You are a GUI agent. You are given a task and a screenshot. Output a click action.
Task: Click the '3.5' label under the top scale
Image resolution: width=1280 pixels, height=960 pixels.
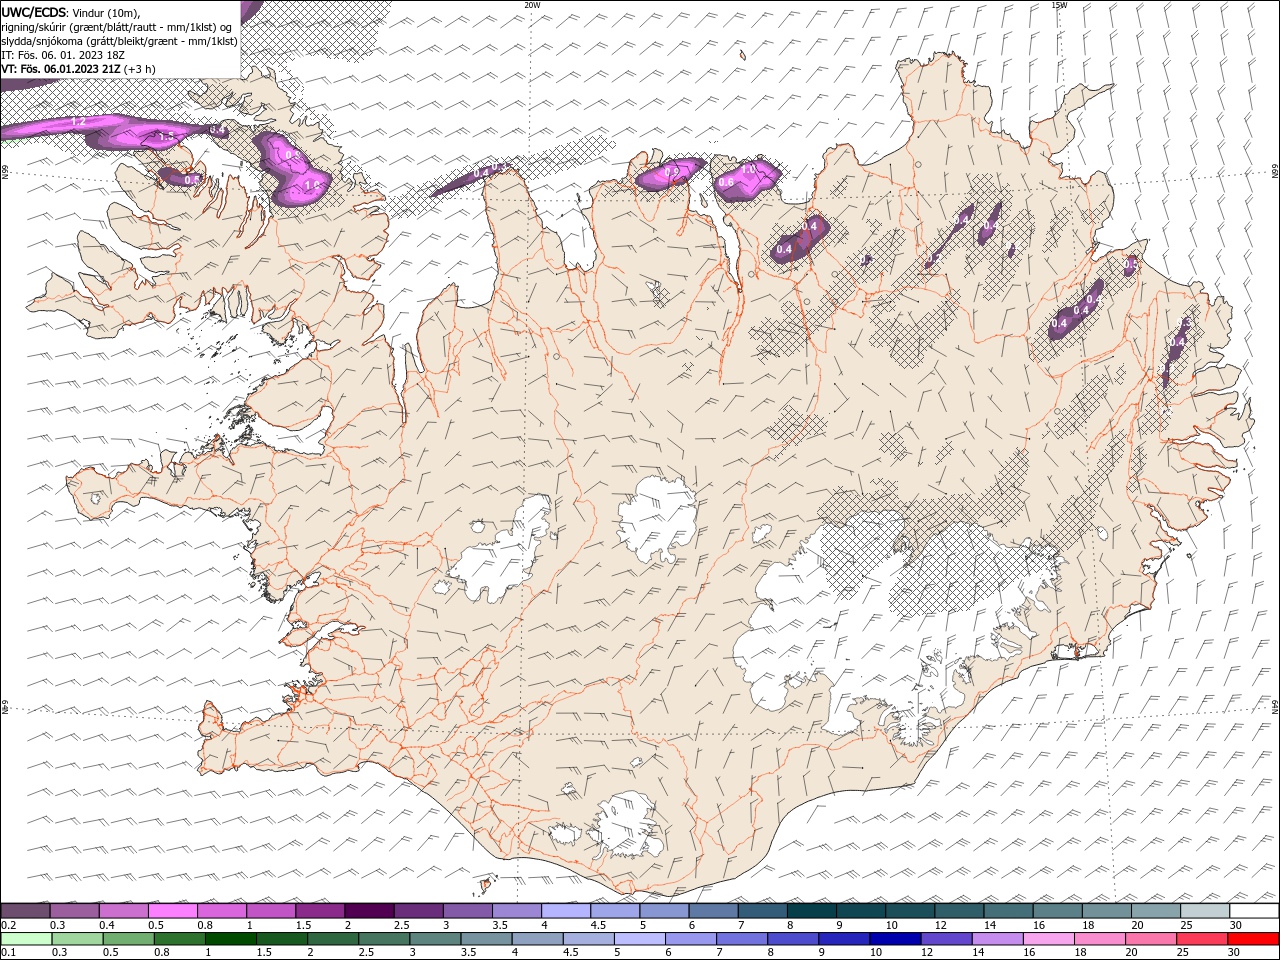(500, 925)
